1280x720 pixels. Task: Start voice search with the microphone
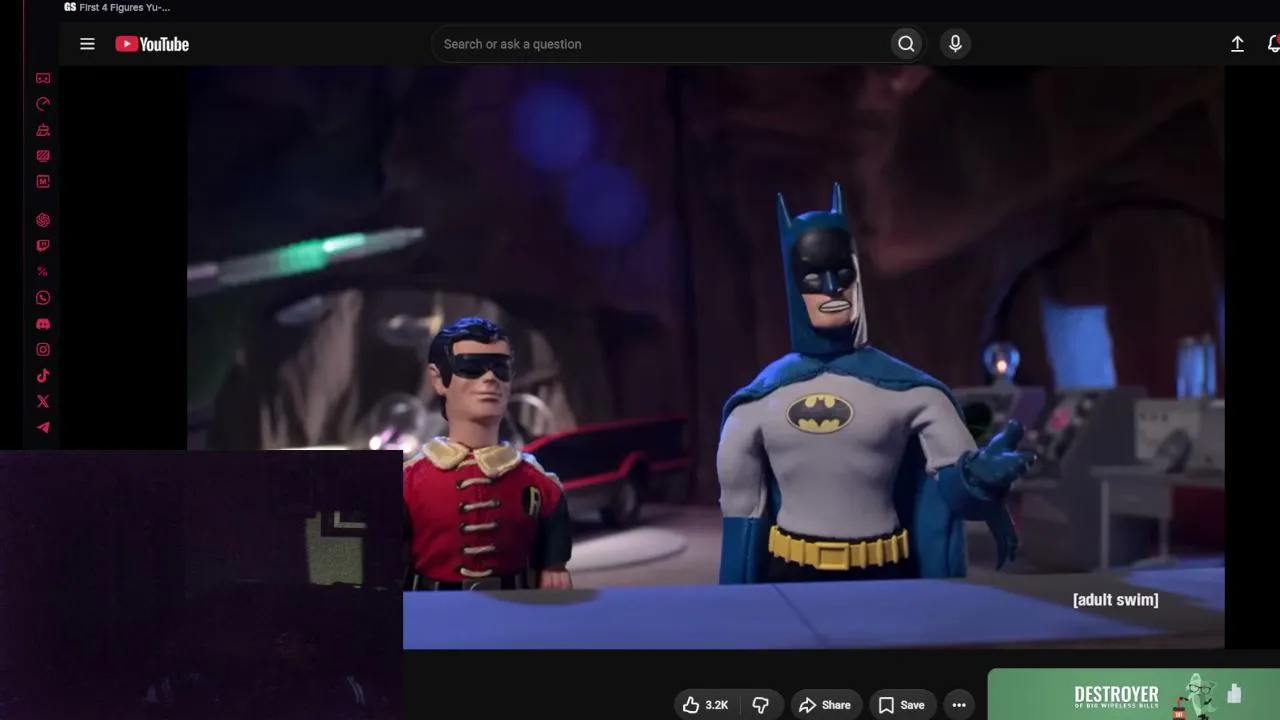click(x=955, y=44)
